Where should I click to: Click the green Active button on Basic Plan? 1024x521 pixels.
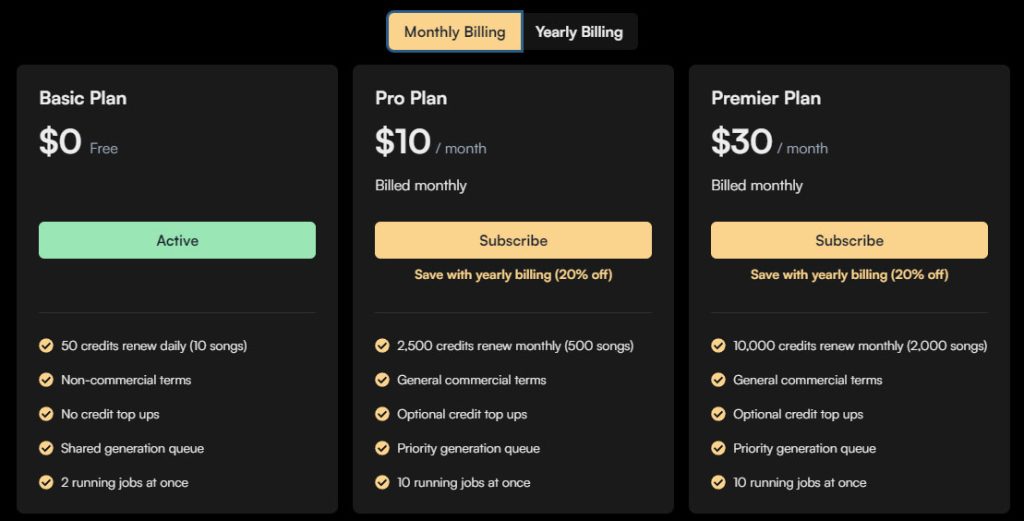coord(177,240)
